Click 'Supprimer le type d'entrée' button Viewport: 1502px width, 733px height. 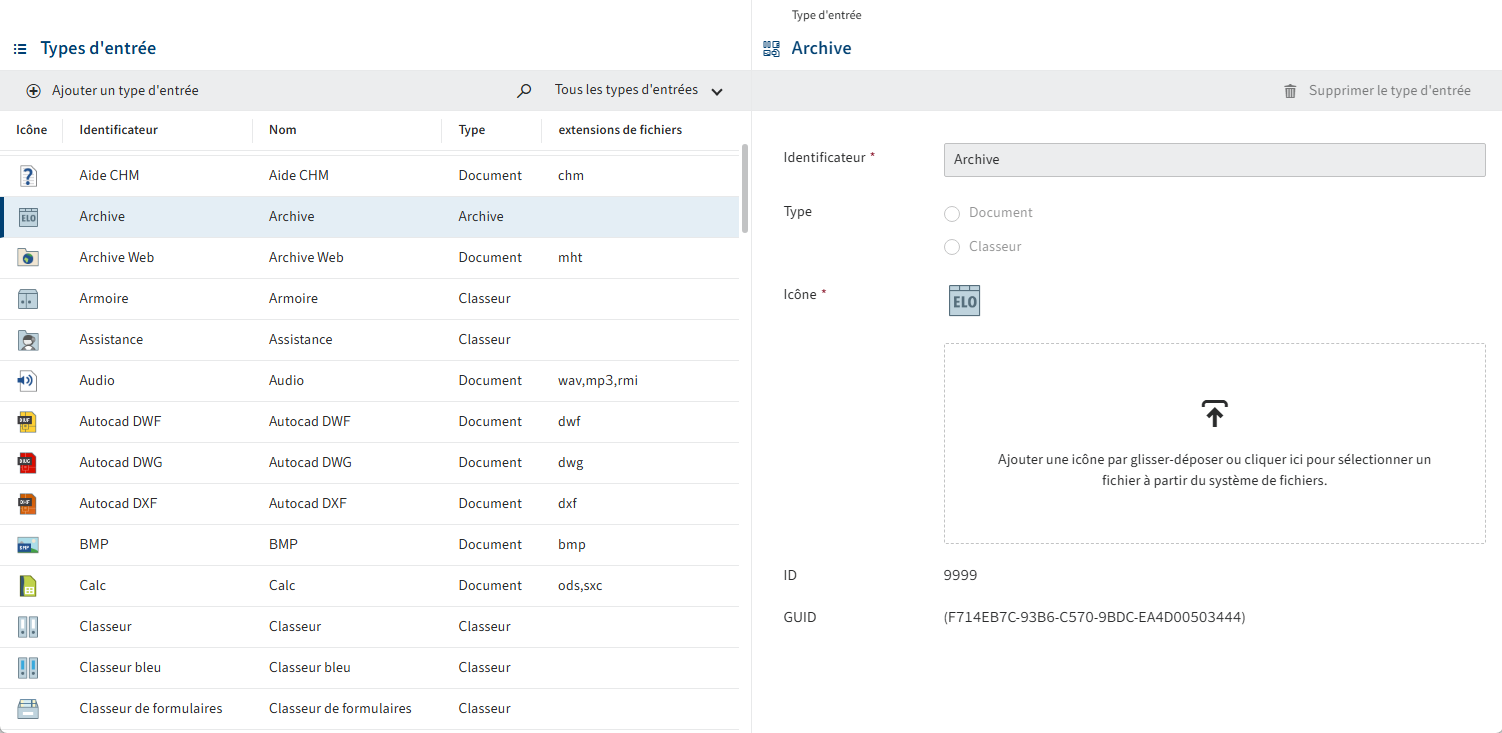coord(1389,91)
